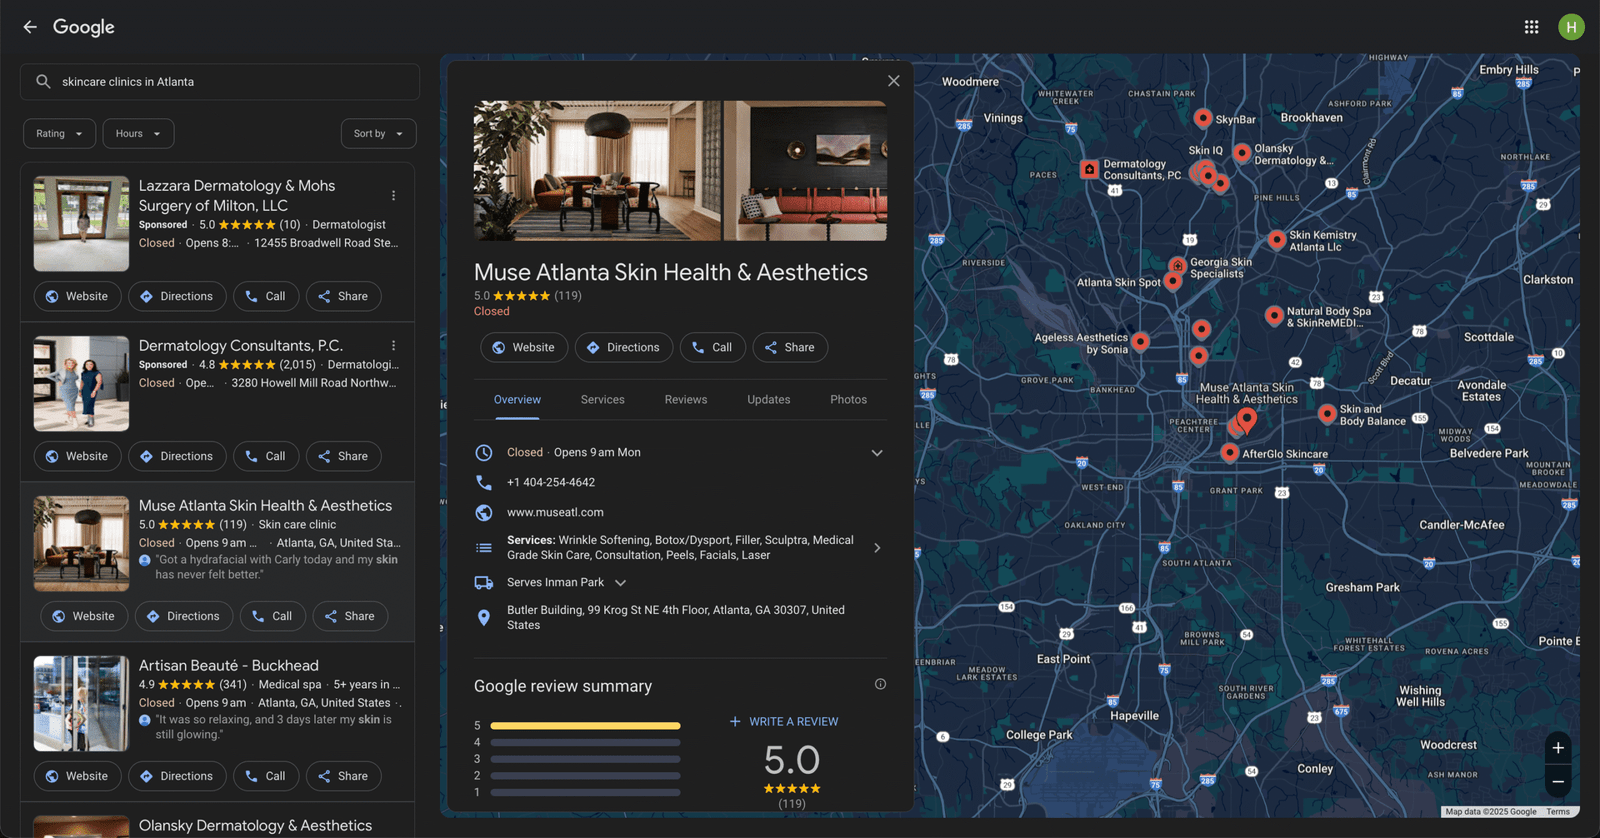Click the Ageless Aesthetics by Sonia pin
1600x838 pixels.
tap(1140, 341)
